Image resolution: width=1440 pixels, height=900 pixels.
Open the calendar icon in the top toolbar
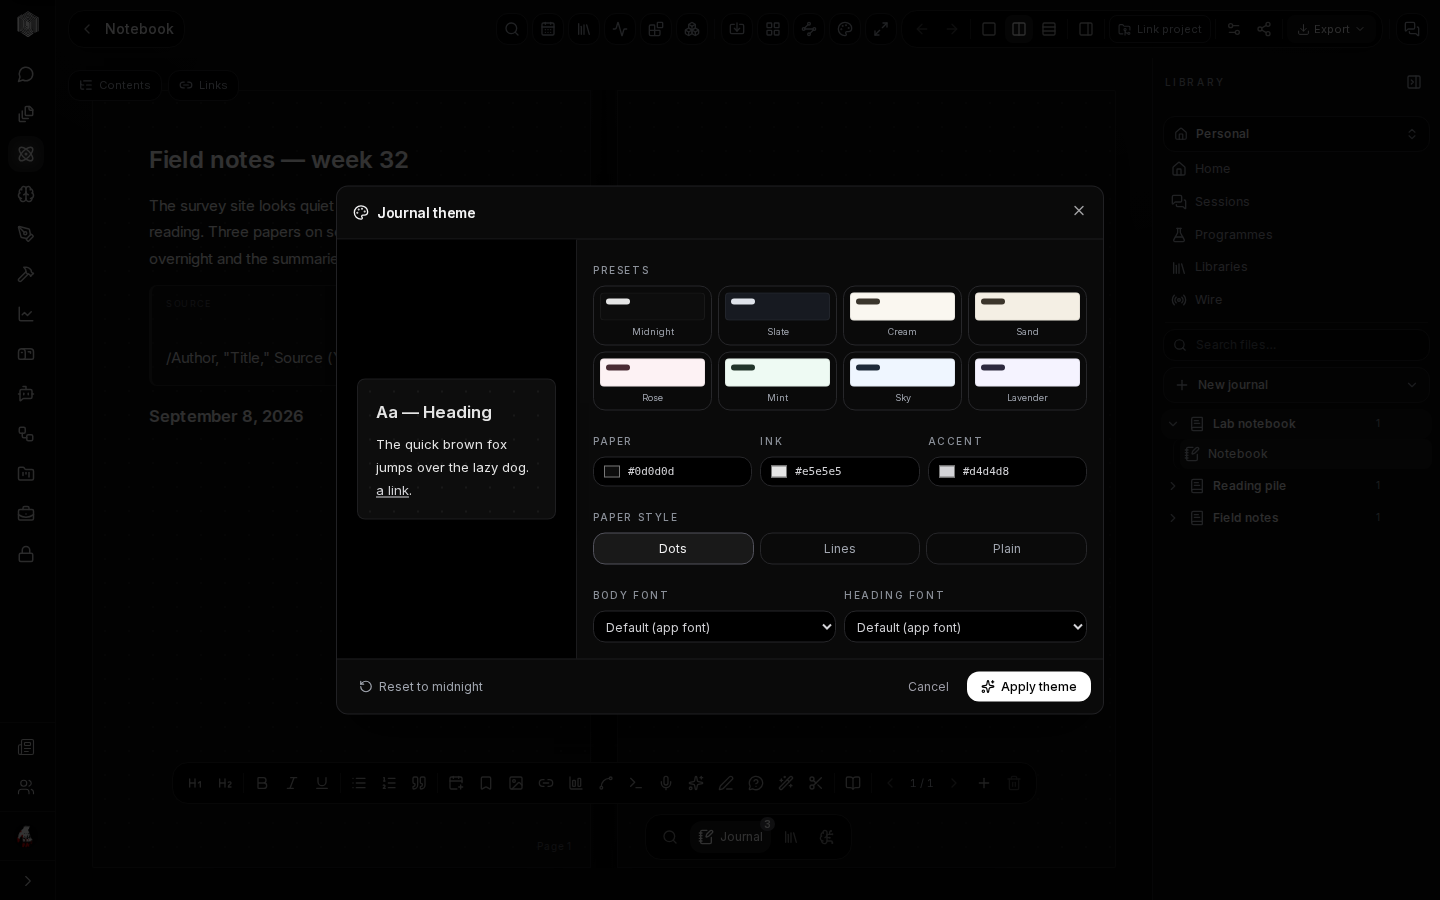pos(548,29)
